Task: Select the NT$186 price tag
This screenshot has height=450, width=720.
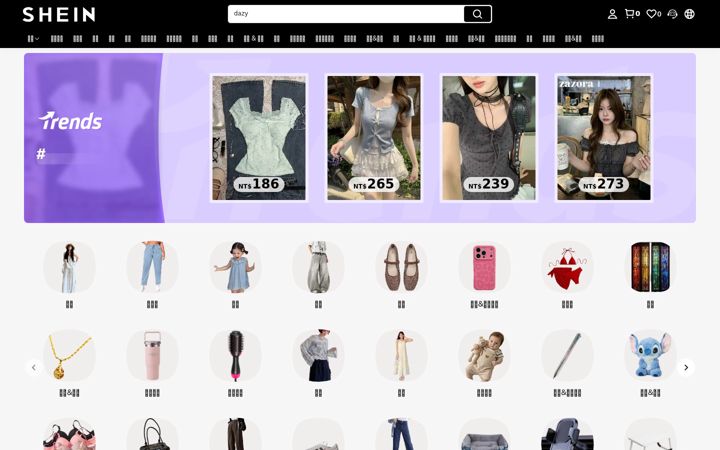Action: [259, 184]
